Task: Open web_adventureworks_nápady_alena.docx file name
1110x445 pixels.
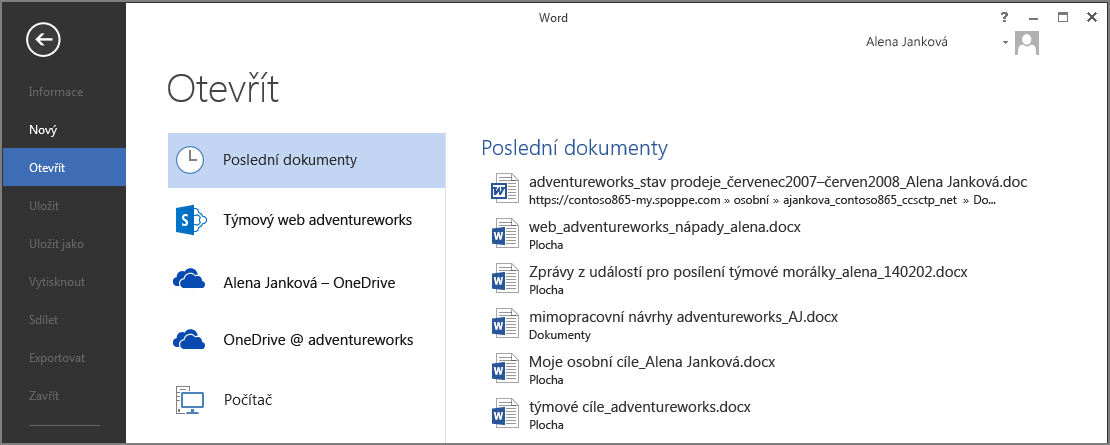Action: pyautogui.click(x=665, y=227)
